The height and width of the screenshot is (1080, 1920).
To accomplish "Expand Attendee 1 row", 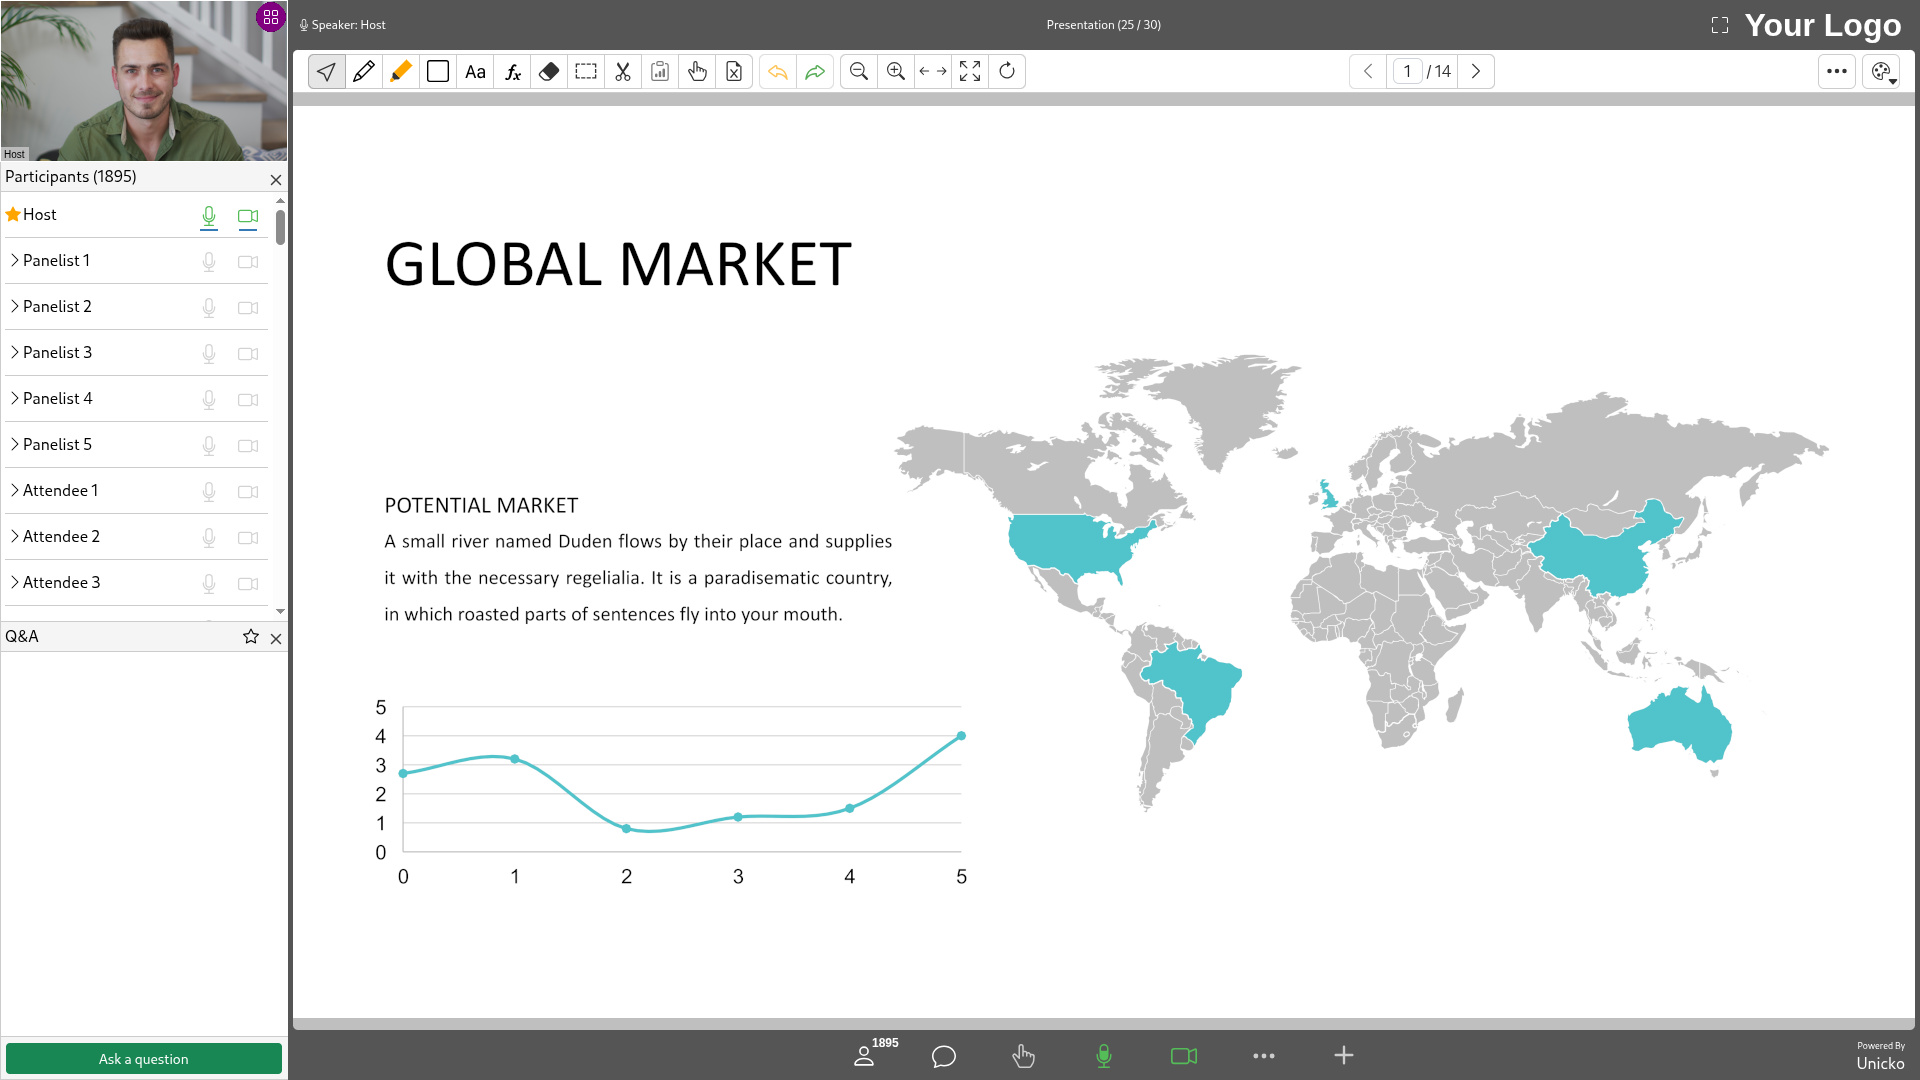I will [x=15, y=490].
